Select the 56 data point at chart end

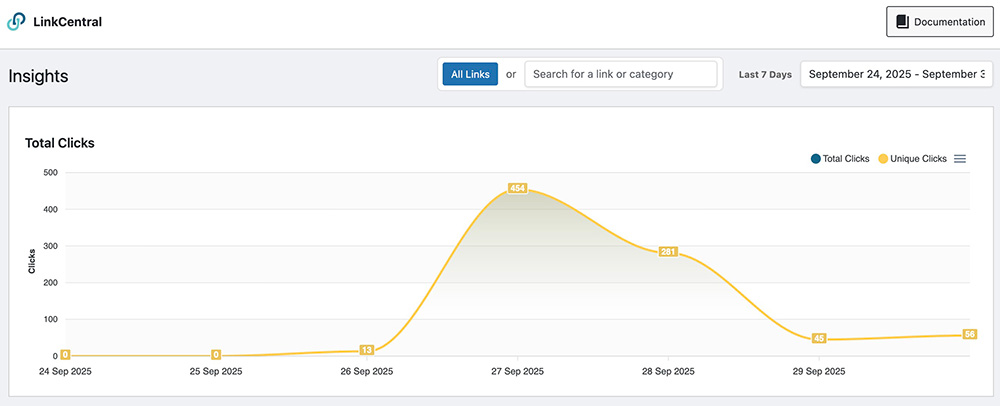969,334
